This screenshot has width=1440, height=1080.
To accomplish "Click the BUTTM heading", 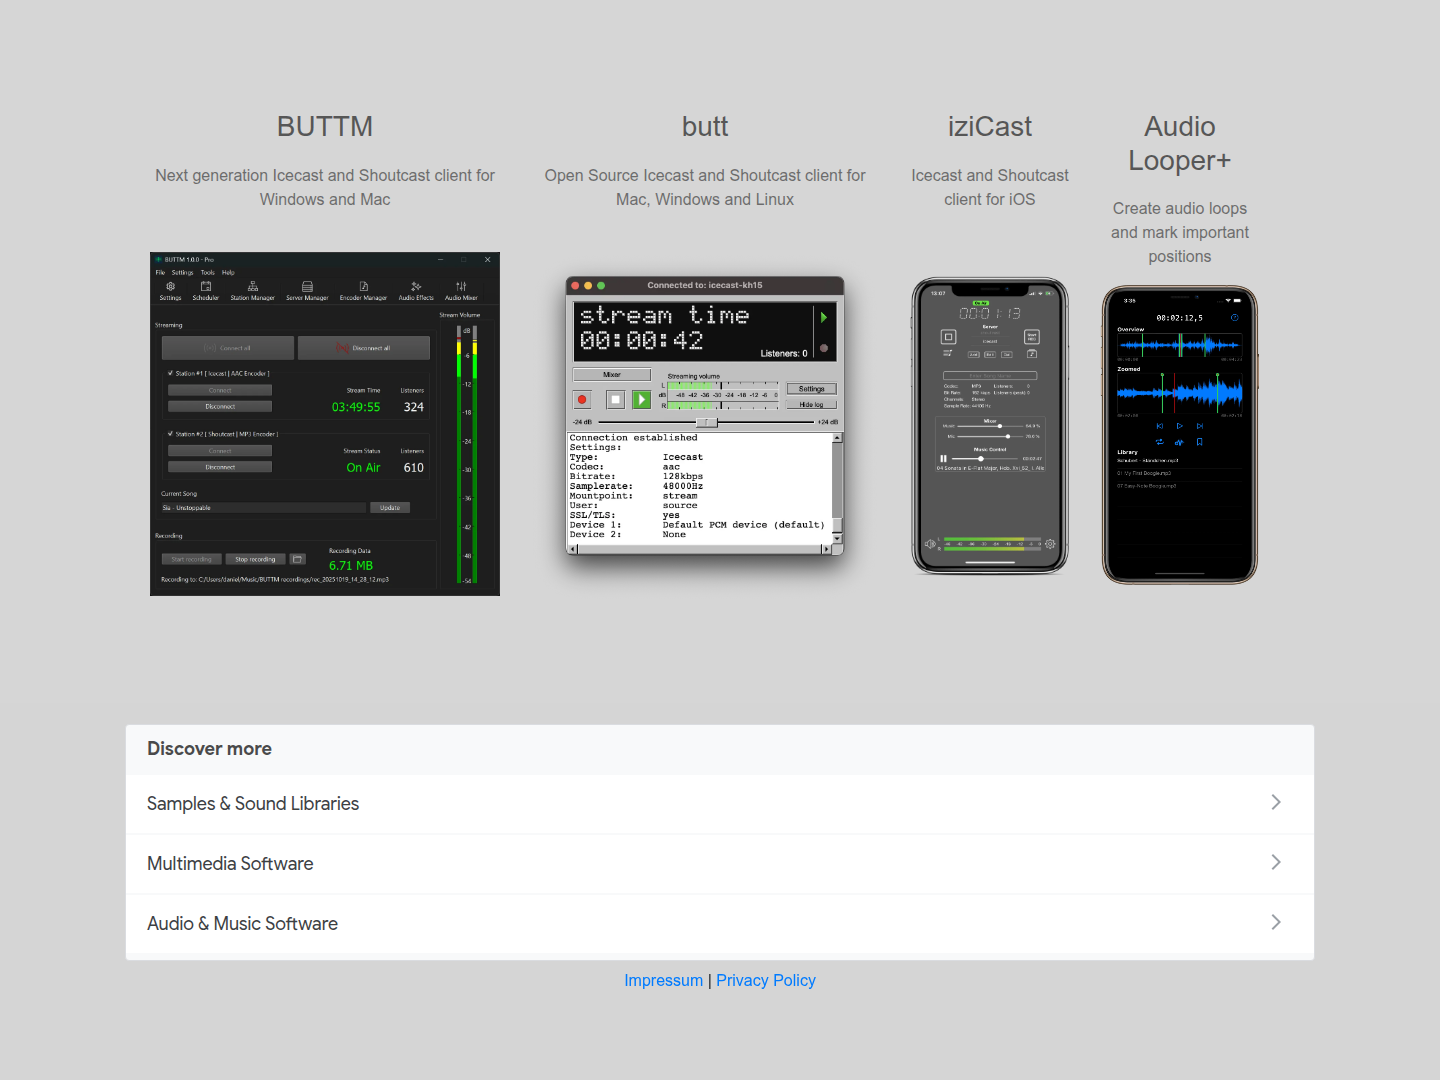I will 325,127.
